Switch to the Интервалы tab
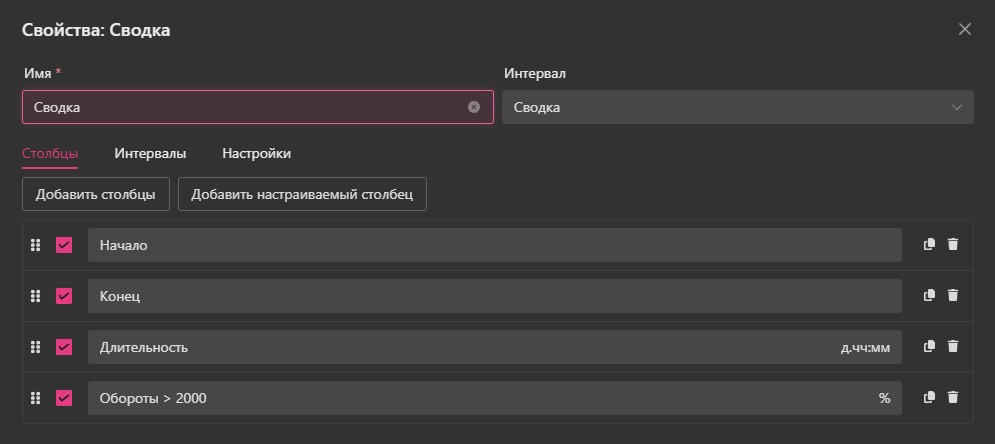Image resolution: width=995 pixels, height=444 pixels. point(150,154)
